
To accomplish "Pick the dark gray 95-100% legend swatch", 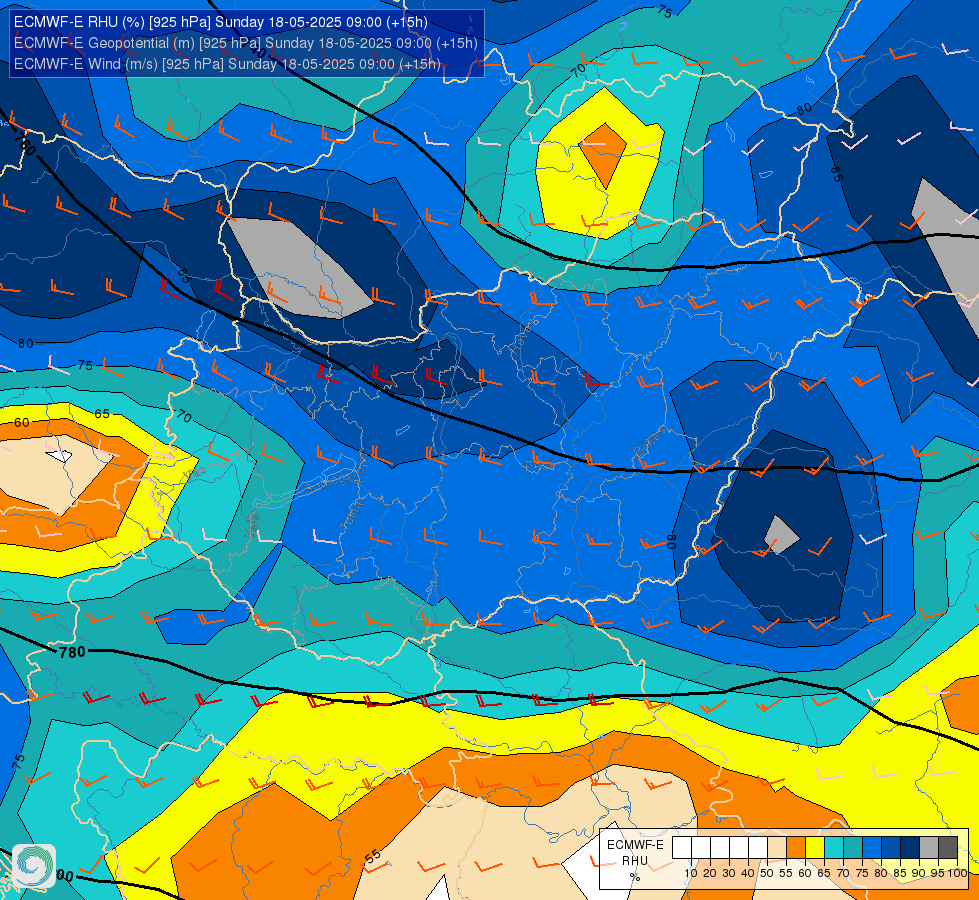I will (x=948, y=847).
